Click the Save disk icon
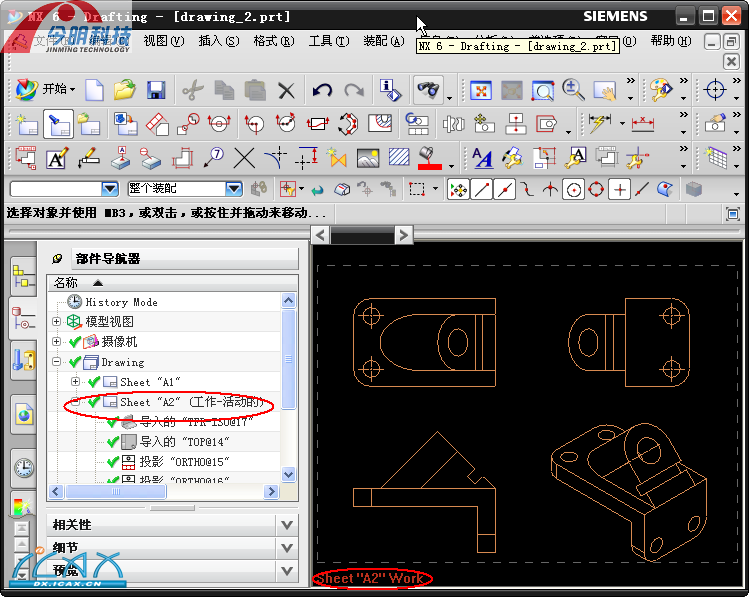Viewport: 749px width, 597px height. coord(156,91)
